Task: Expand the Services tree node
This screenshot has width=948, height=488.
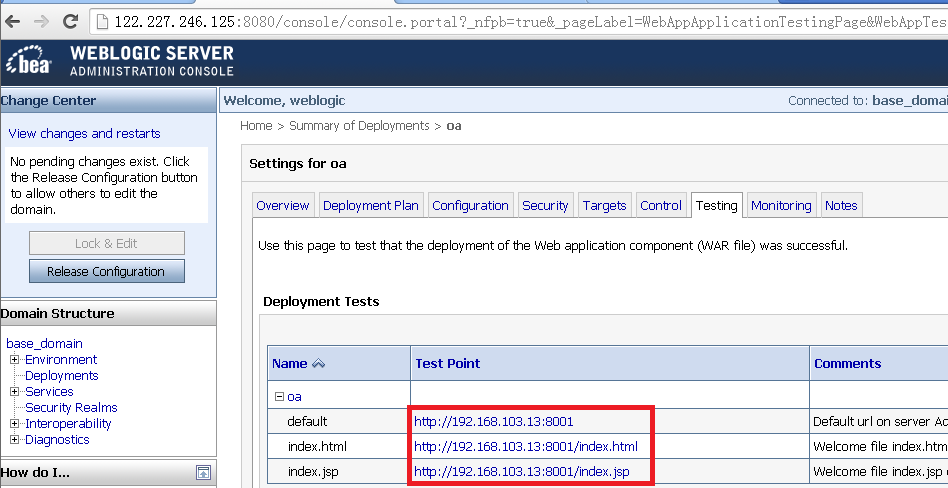Action: tap(15, 392)
